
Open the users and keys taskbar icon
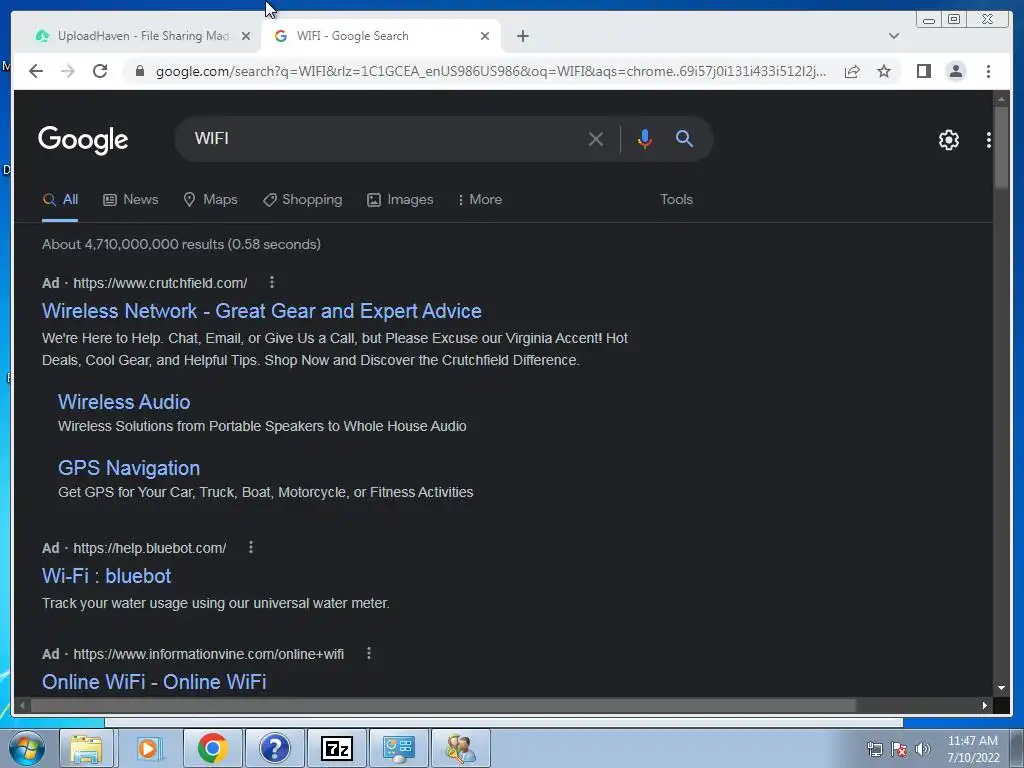(x=461, y=748)
